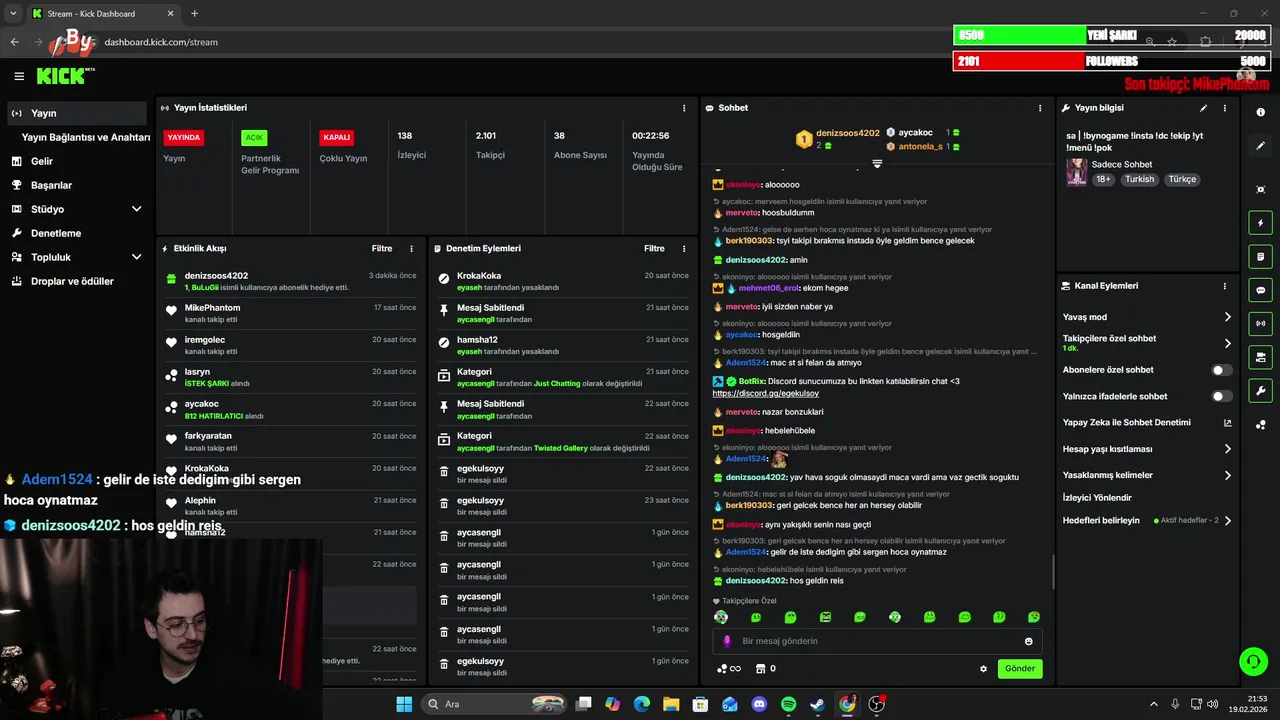Click the lightning bolt icon in right sidebar

tap(1260, 223)
